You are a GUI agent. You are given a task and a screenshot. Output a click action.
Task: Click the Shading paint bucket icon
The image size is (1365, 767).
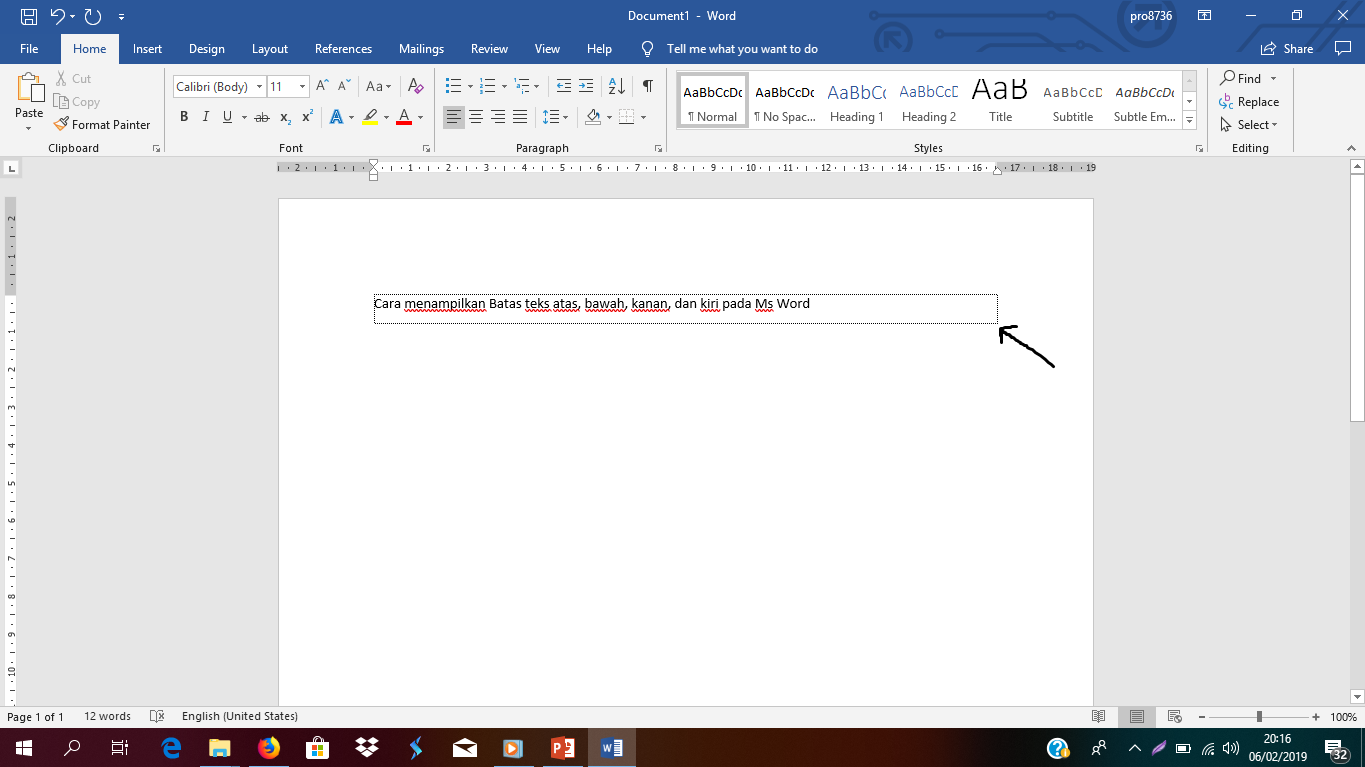tap(593, 117)
